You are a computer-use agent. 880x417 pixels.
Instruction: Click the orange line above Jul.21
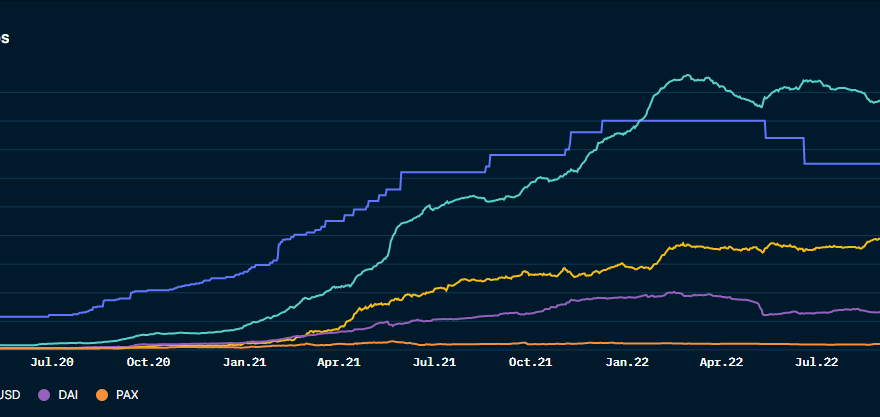coord(435,344)
